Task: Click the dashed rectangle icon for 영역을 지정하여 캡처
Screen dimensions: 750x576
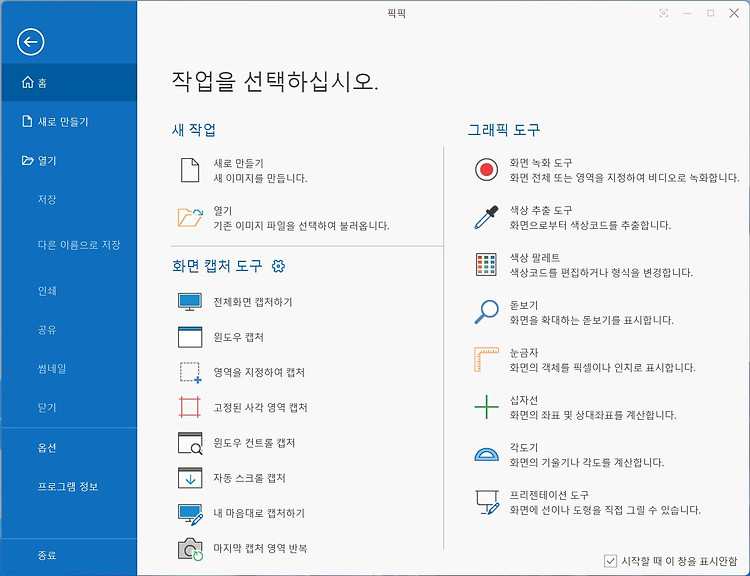Action: point(190,373)
